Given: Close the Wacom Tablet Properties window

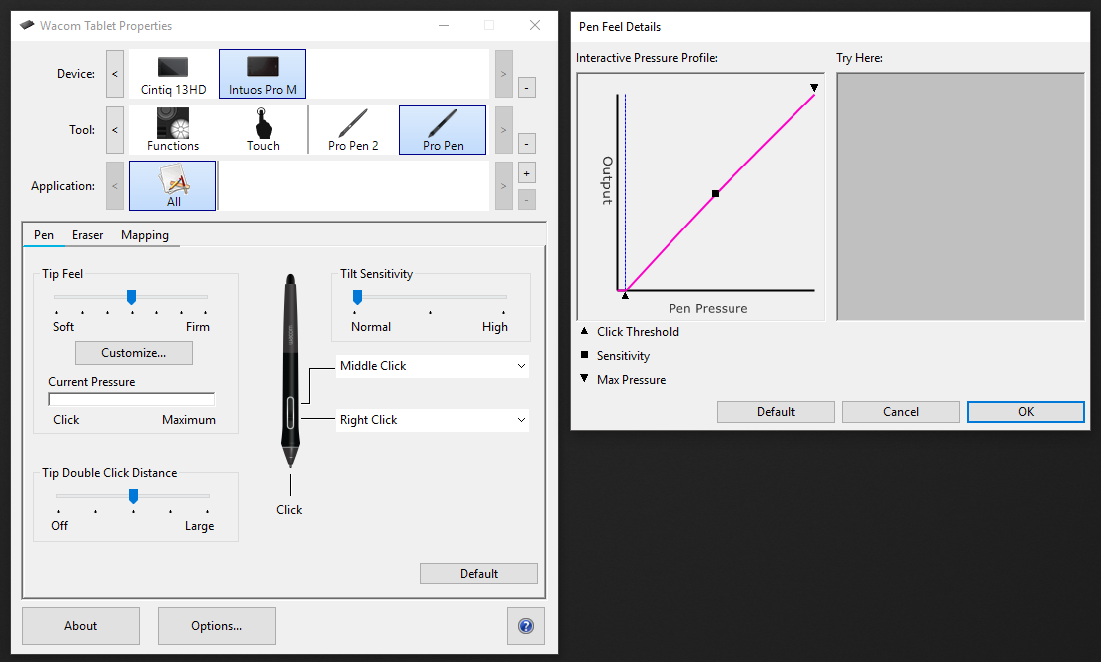Looking at the screenshot, I should (535, 25).
